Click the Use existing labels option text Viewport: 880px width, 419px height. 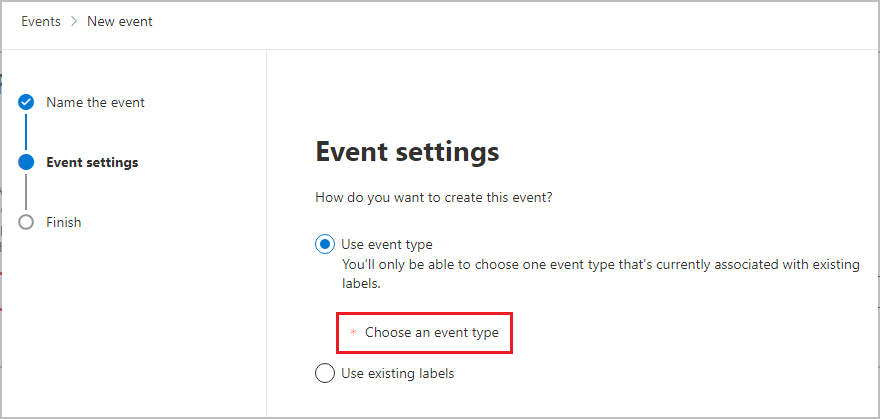click(x=398, y=374)
